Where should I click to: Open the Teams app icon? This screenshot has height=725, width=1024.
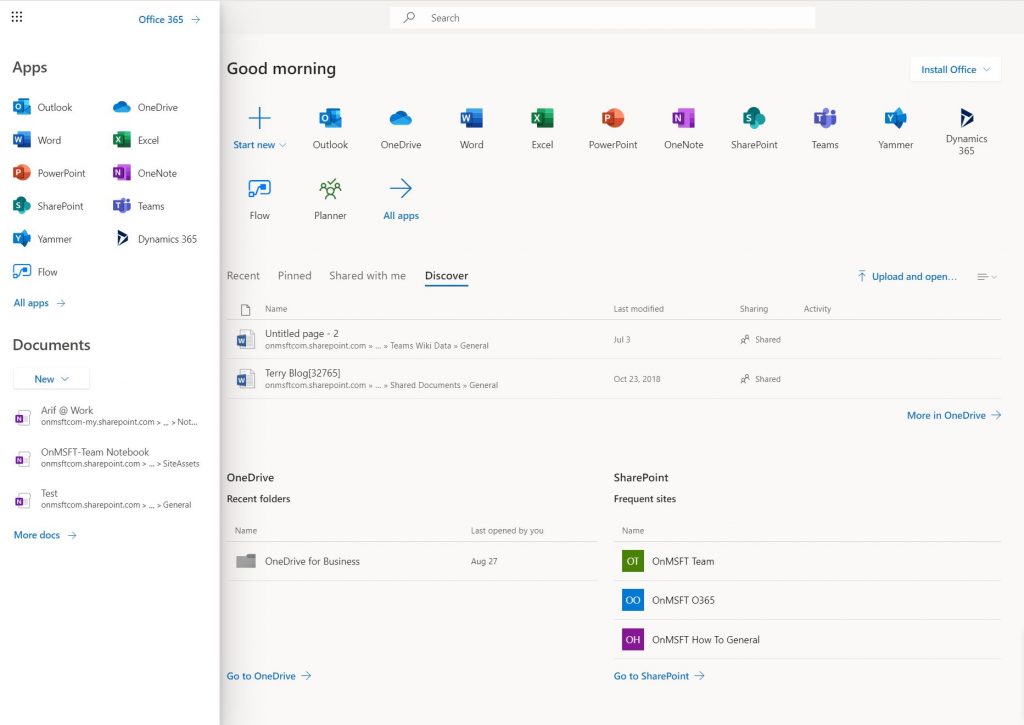824,118
